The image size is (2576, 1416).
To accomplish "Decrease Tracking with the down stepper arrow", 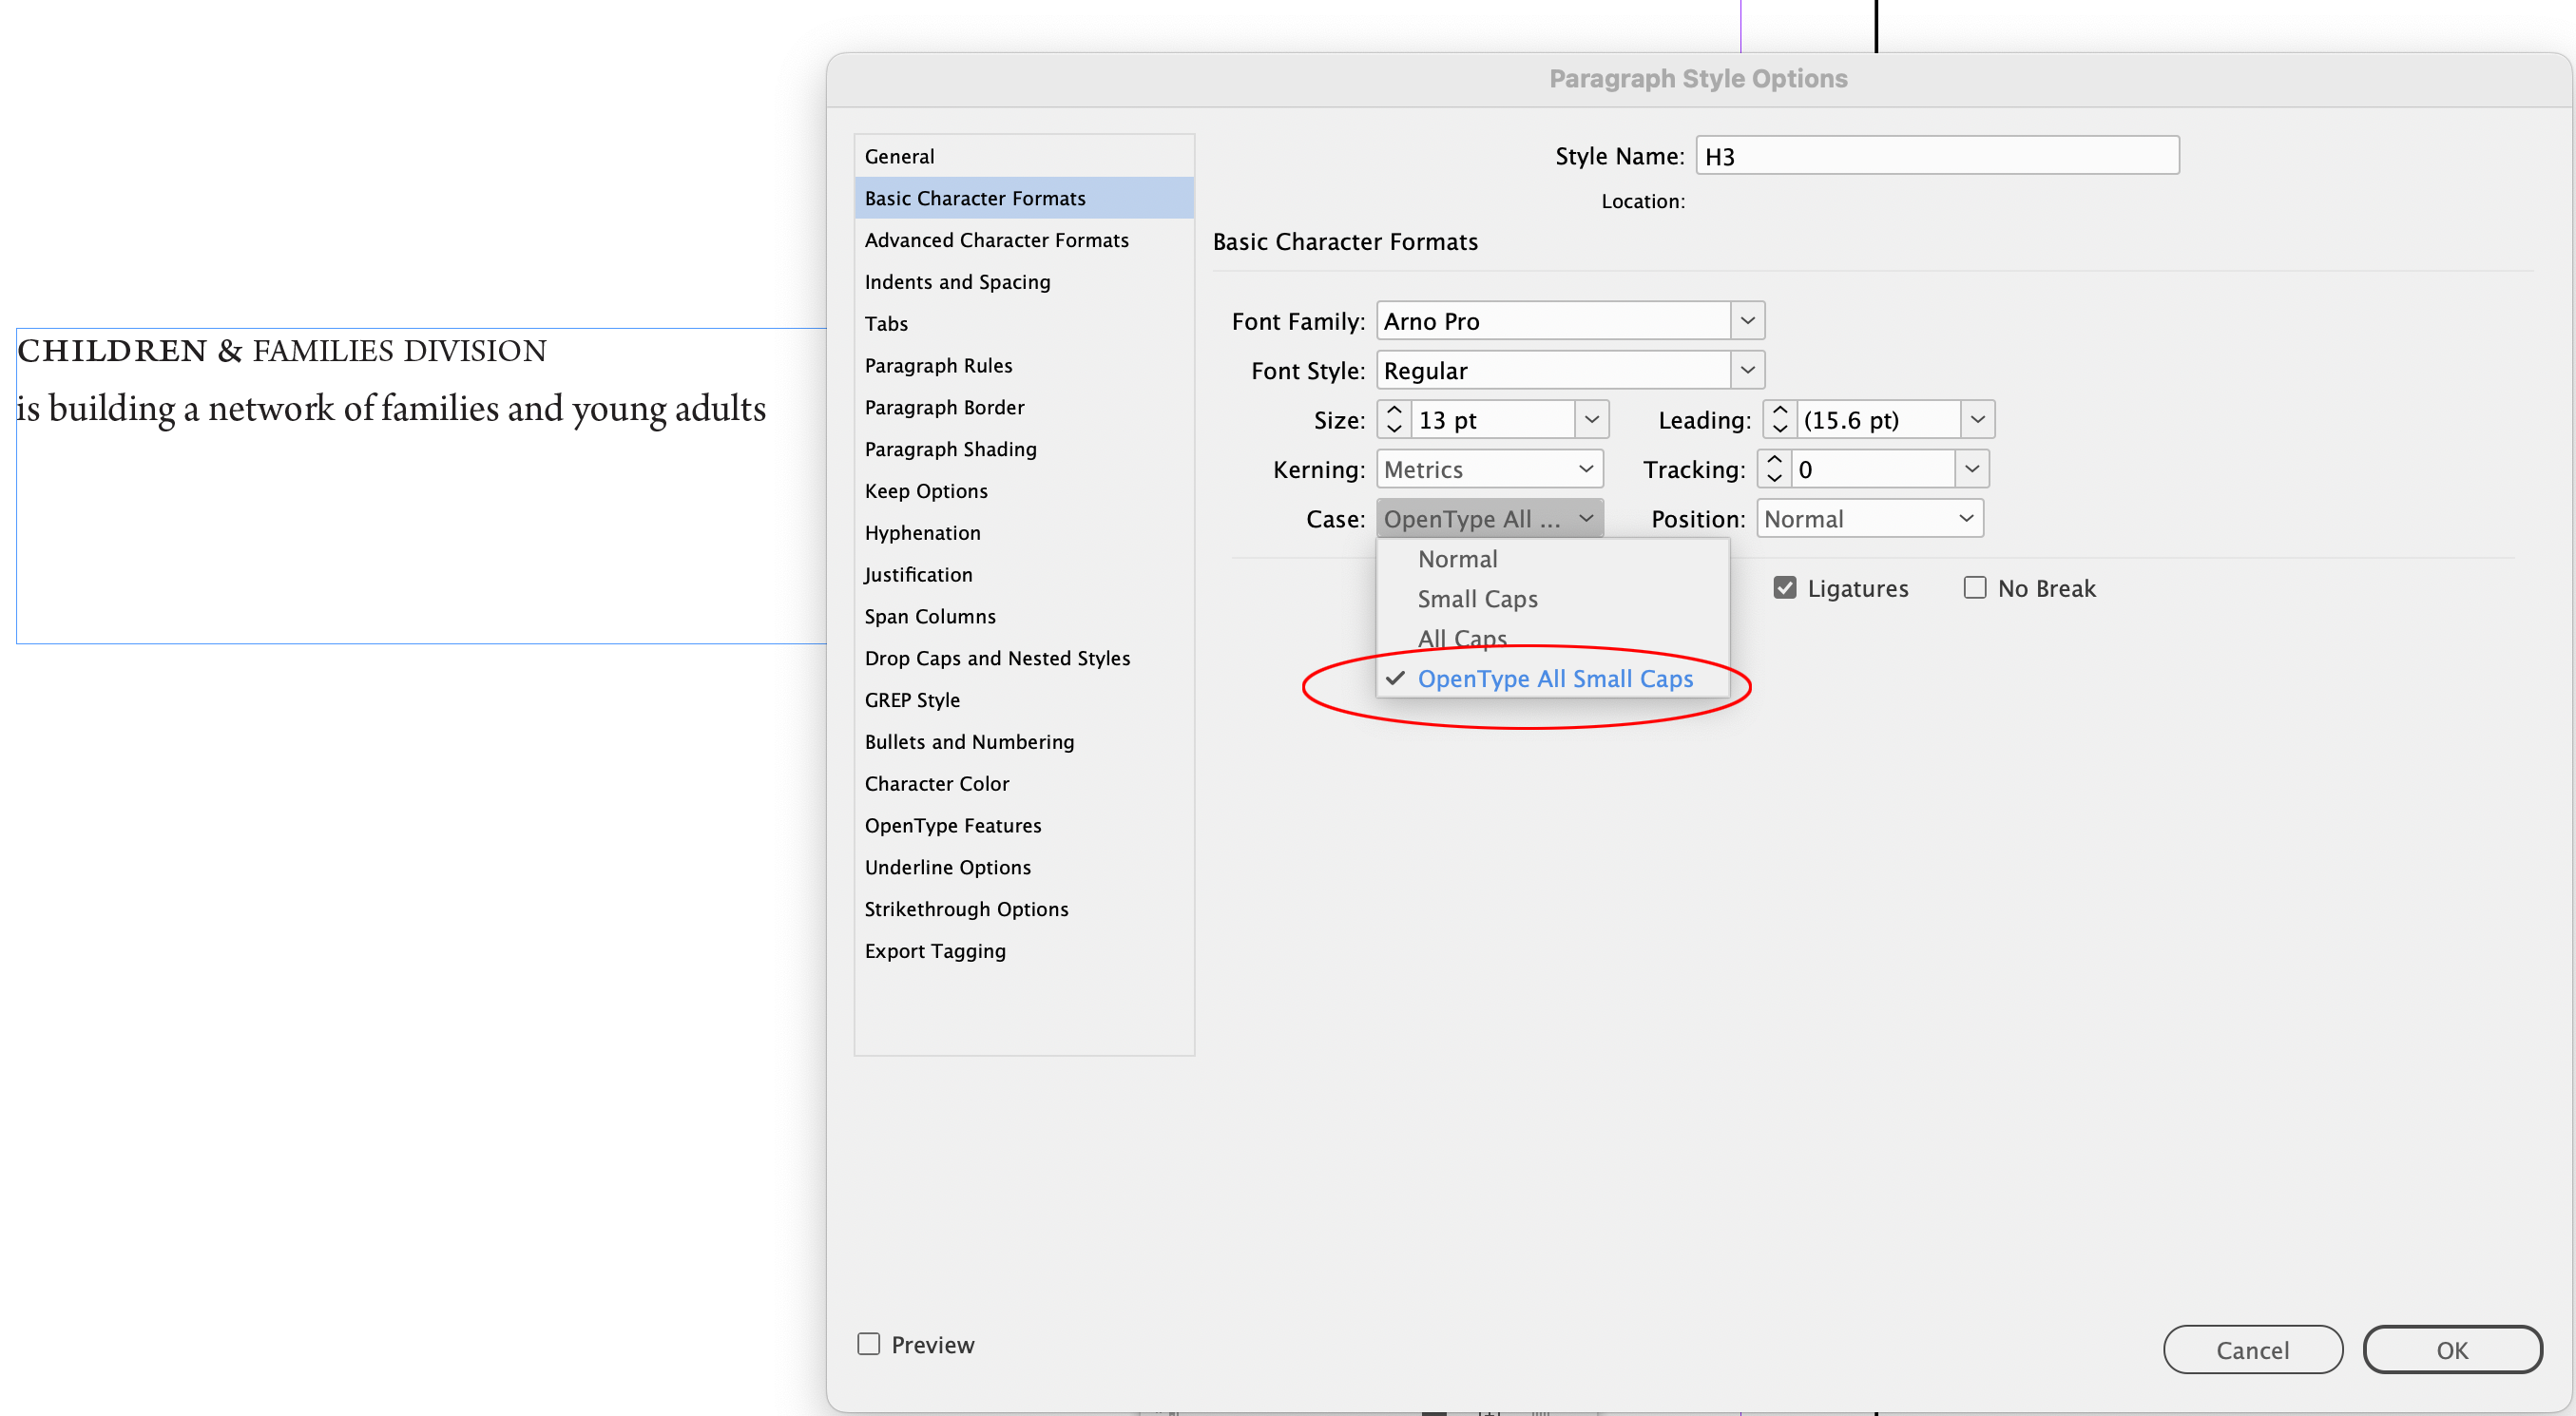I will pos(1775,477).
